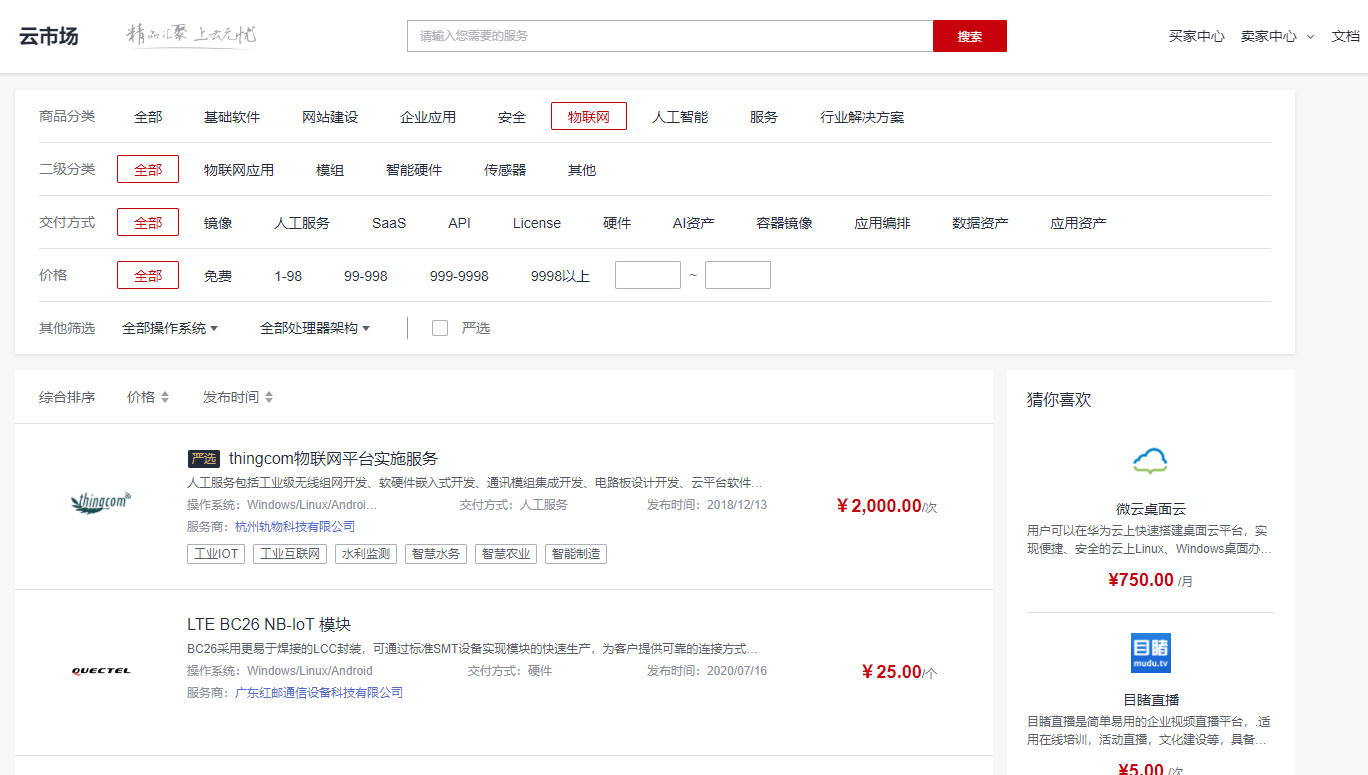Select 免费 price filter option
Viewport: 1368px width, 775px height.
217,276
